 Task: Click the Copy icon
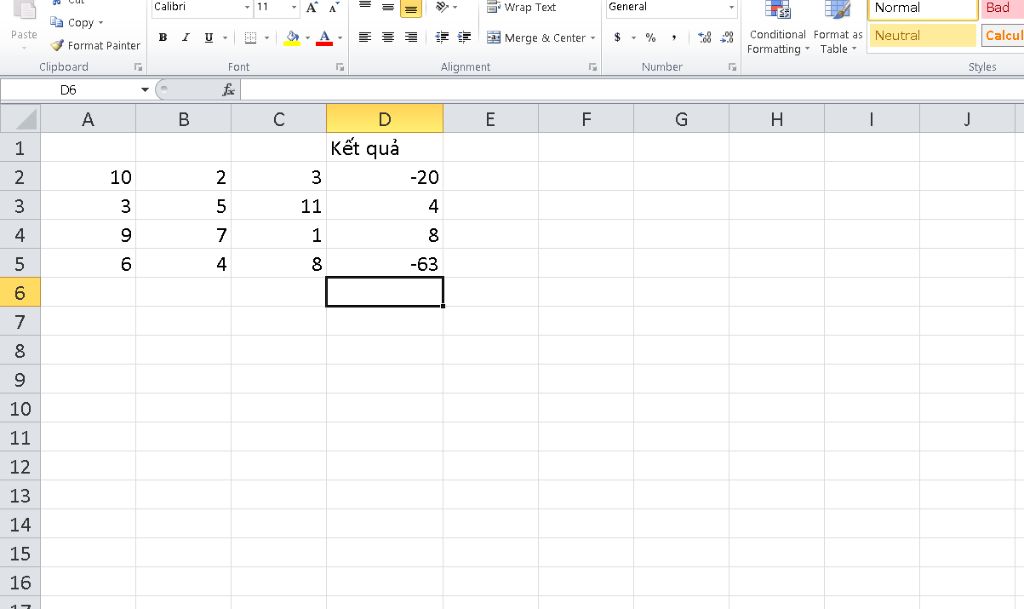coord(57,22)
